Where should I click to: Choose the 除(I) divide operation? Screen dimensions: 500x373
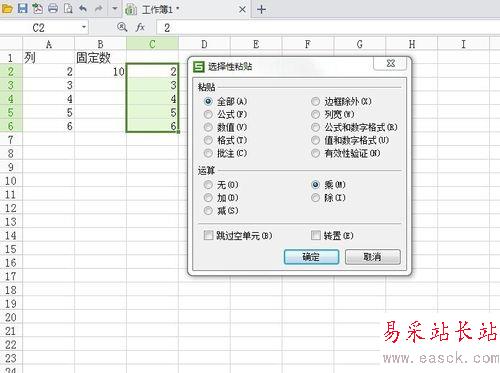coord(328,198)
